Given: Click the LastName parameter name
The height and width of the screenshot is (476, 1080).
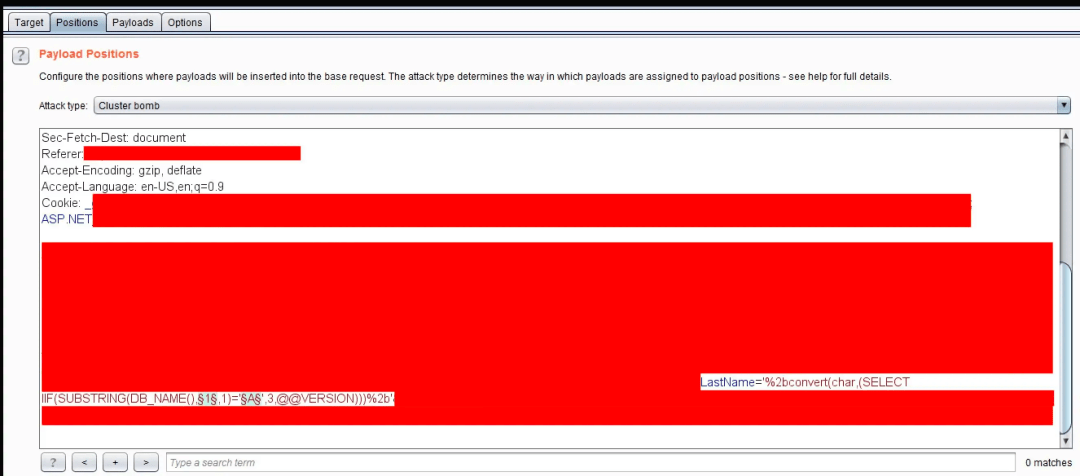Looking at the screenshot, I should (x=726, y=382).
